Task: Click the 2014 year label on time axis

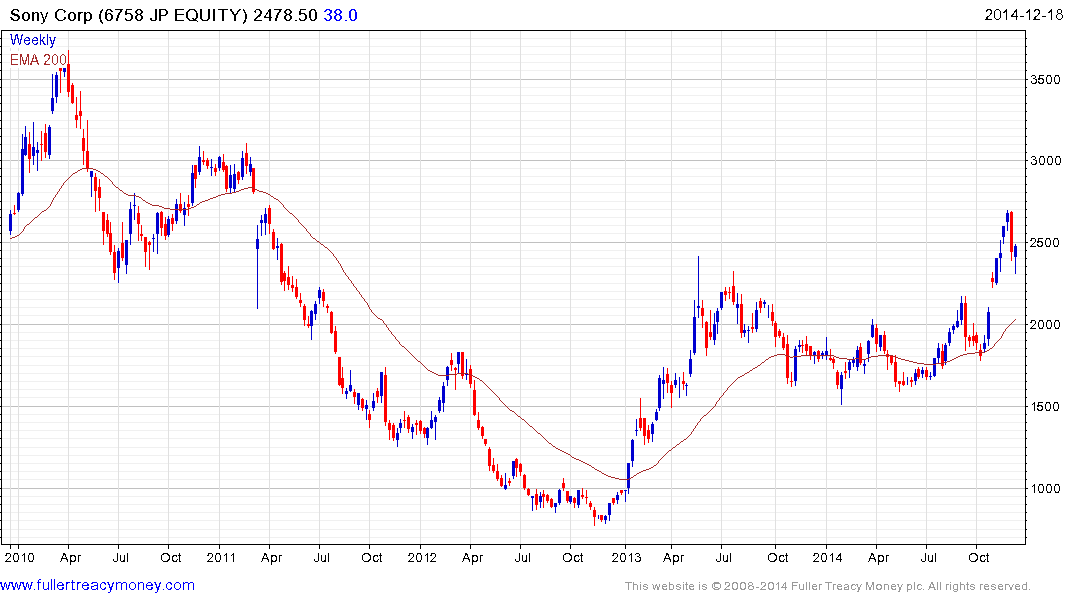Action: [828, 557]
